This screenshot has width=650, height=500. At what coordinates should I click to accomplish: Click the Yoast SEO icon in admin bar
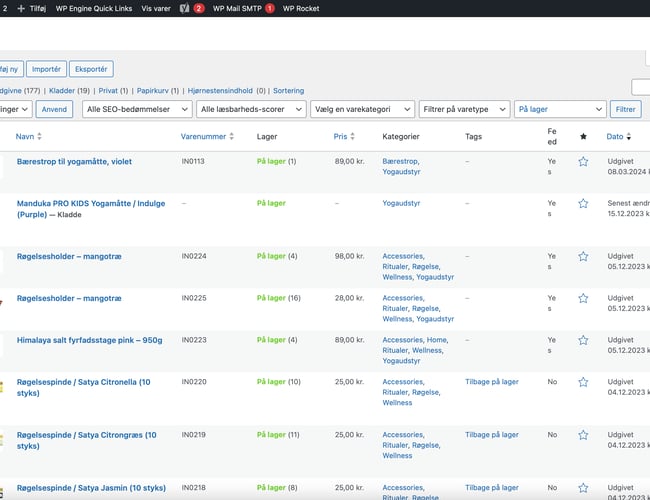[185, 8]
